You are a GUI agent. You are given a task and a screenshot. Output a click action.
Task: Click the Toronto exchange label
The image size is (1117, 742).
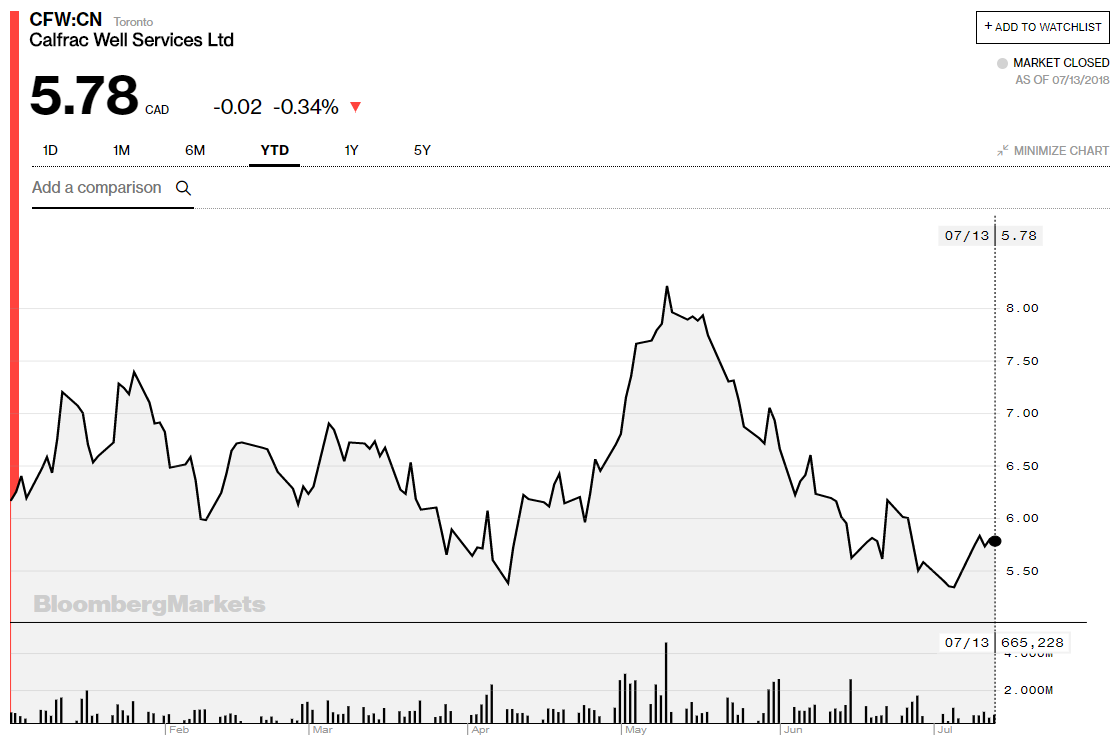133,22
